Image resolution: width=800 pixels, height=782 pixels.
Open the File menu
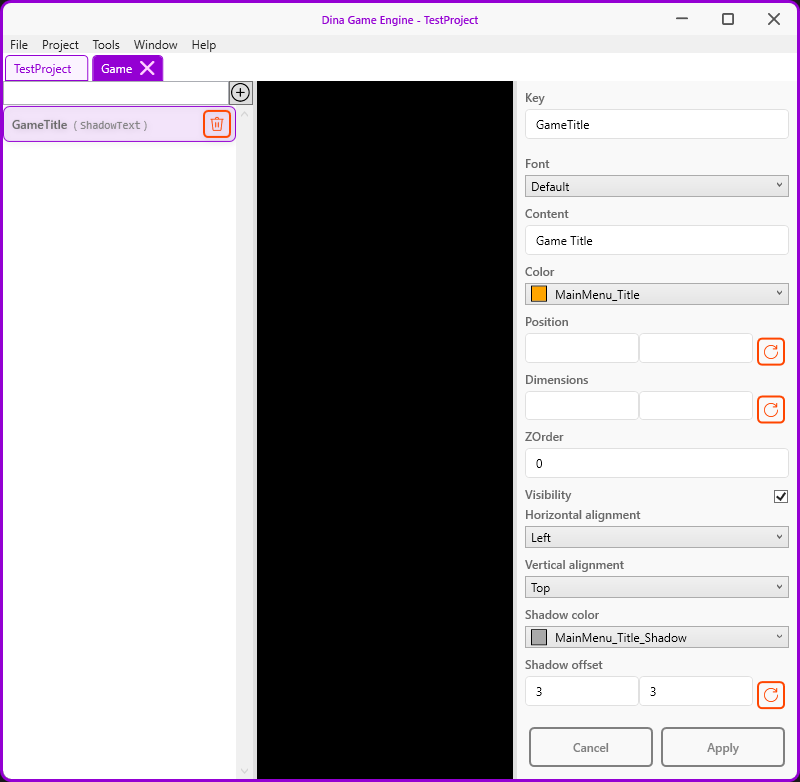pos(19,45)
